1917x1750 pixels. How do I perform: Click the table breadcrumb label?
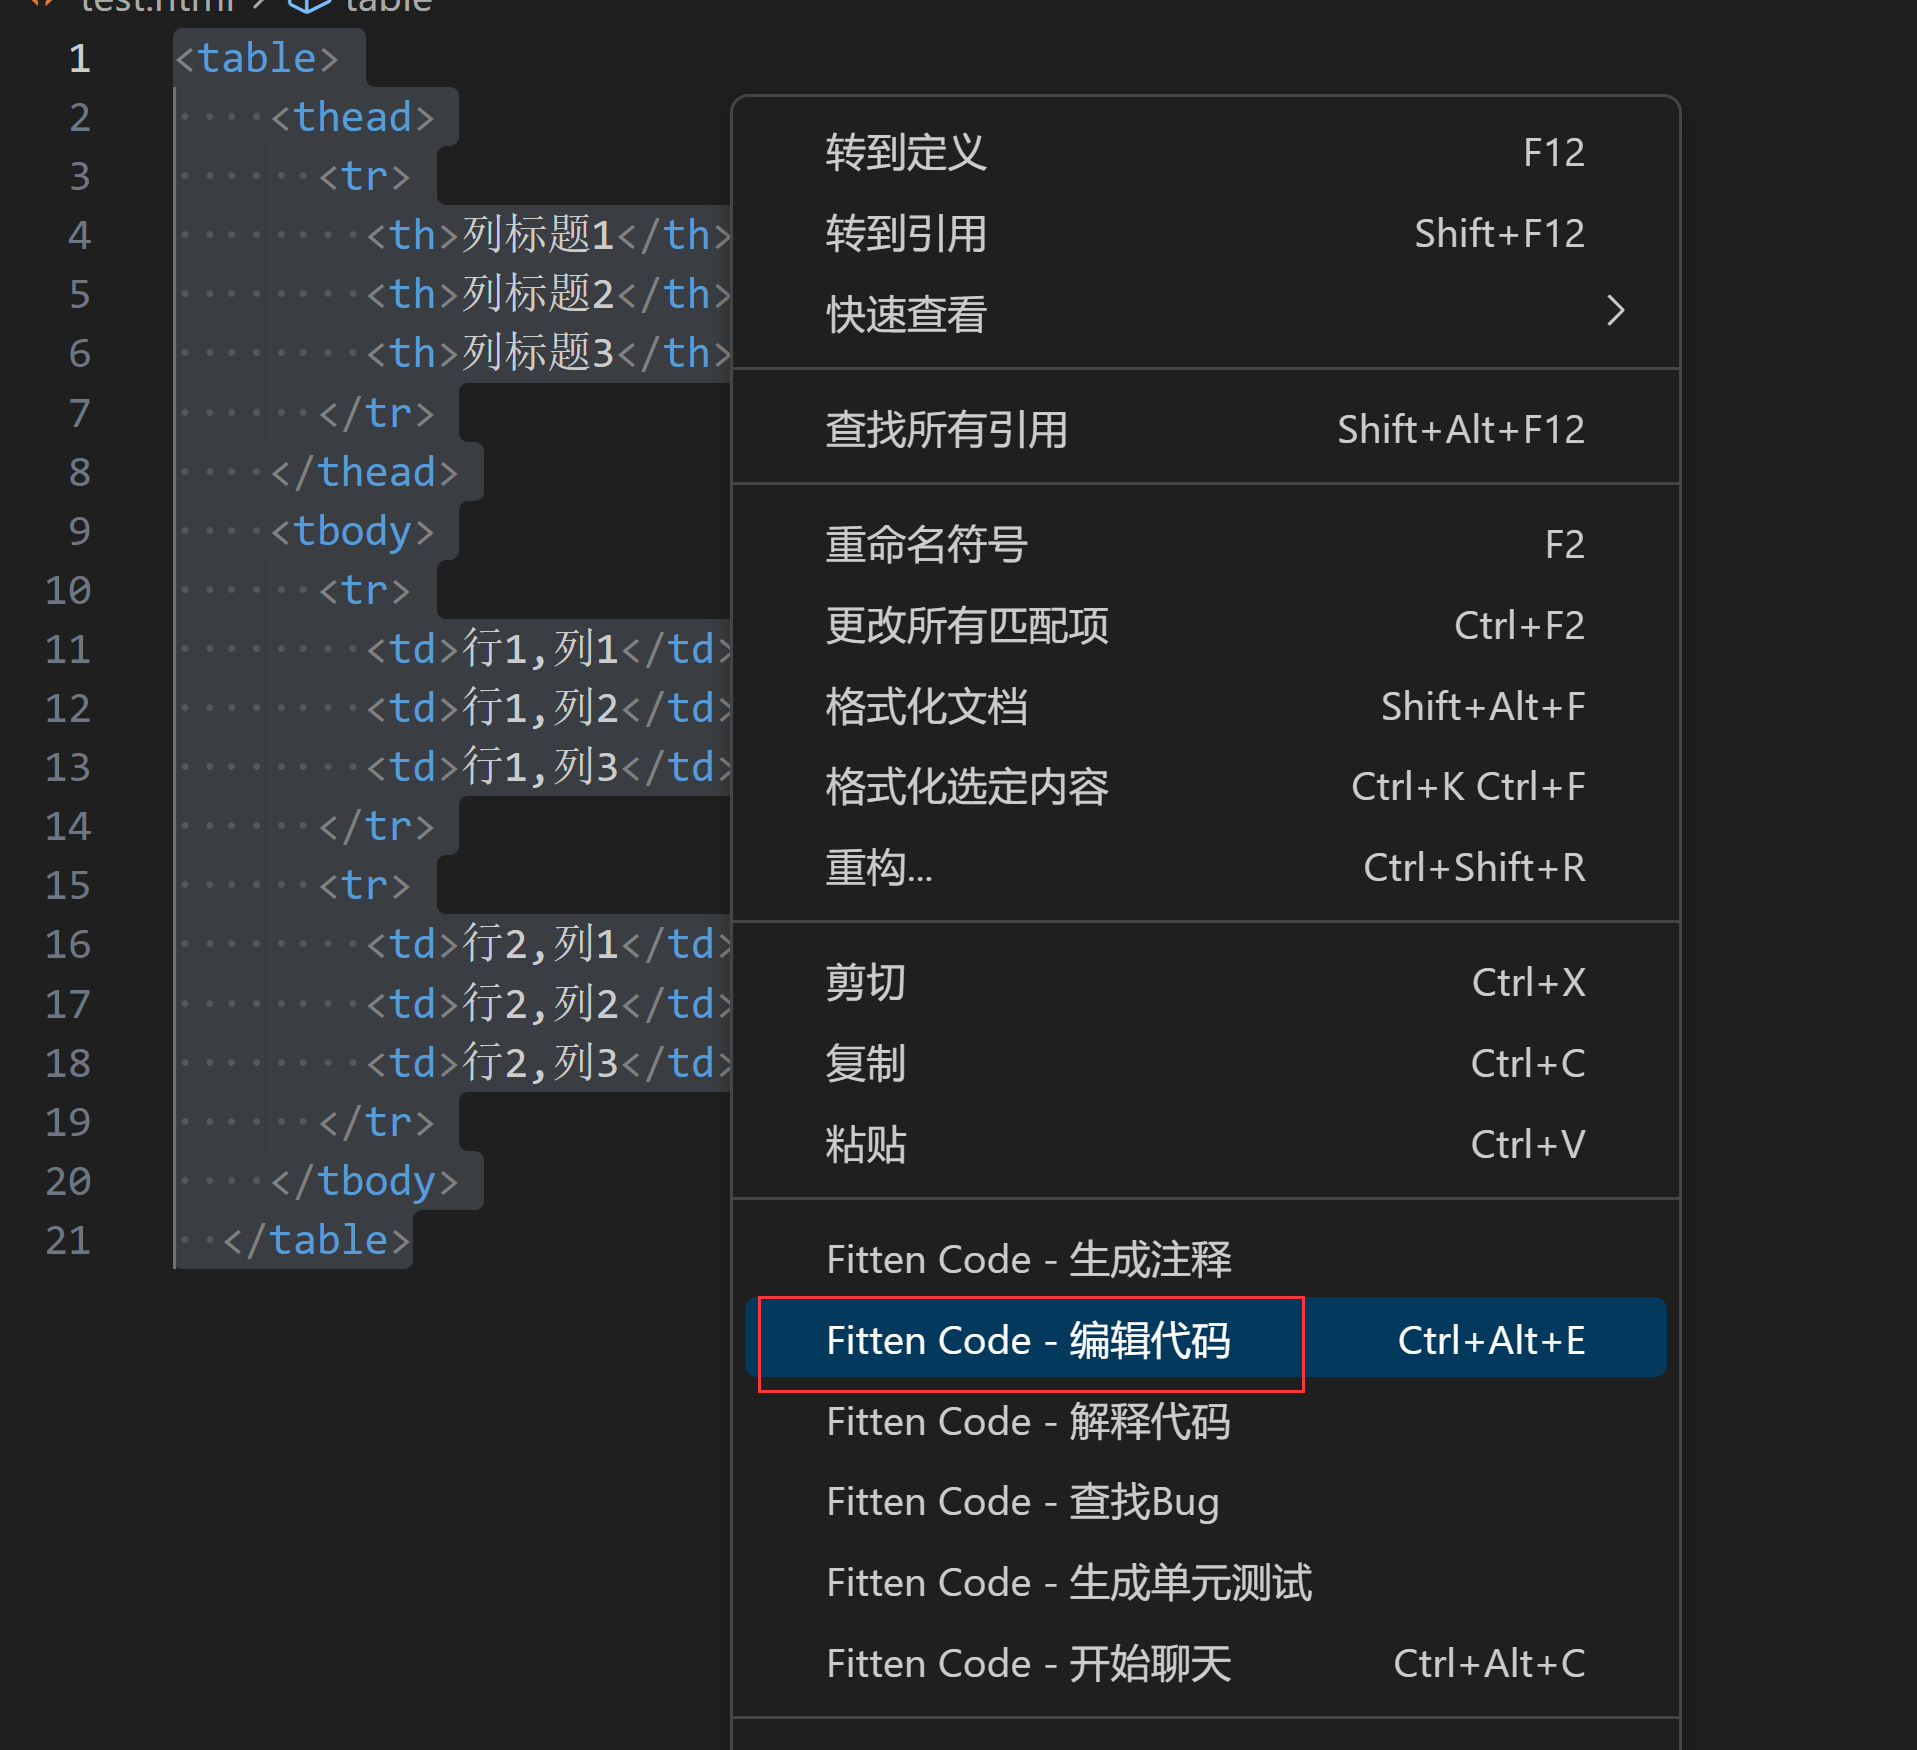(x=388, y=6)
